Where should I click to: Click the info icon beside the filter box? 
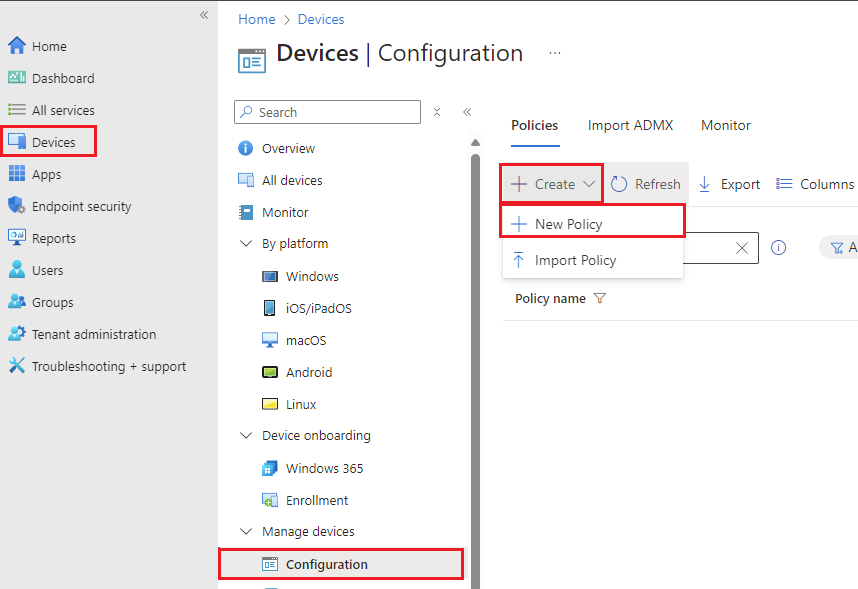tap(778, 248)
